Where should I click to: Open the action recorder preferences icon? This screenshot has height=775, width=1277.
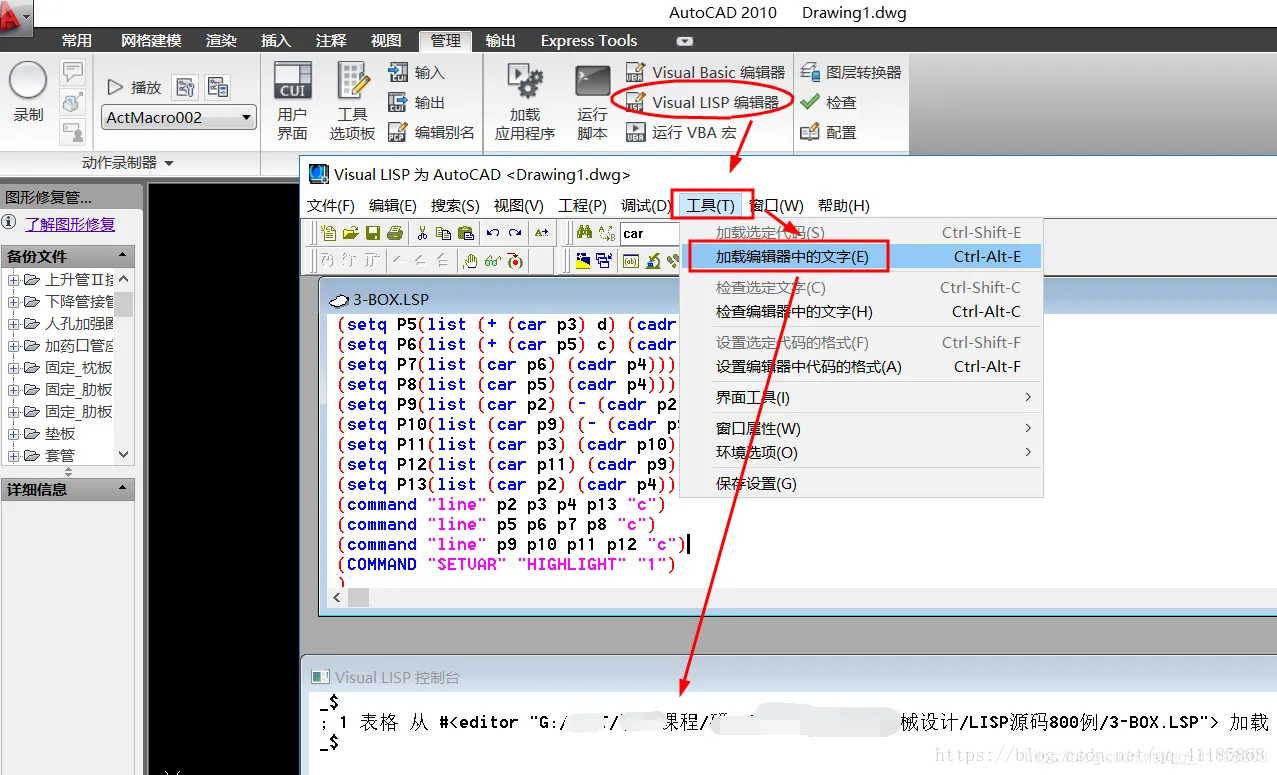coord(185,87)
